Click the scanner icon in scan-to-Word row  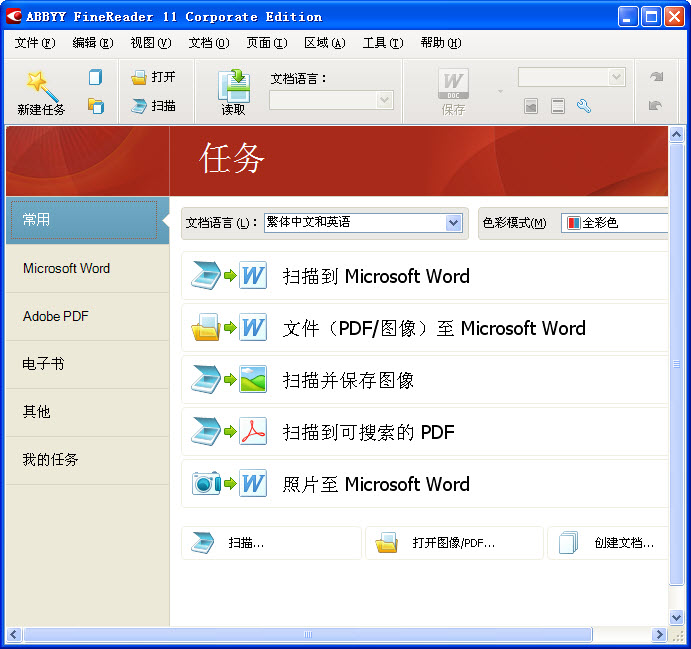click(206, 276)
